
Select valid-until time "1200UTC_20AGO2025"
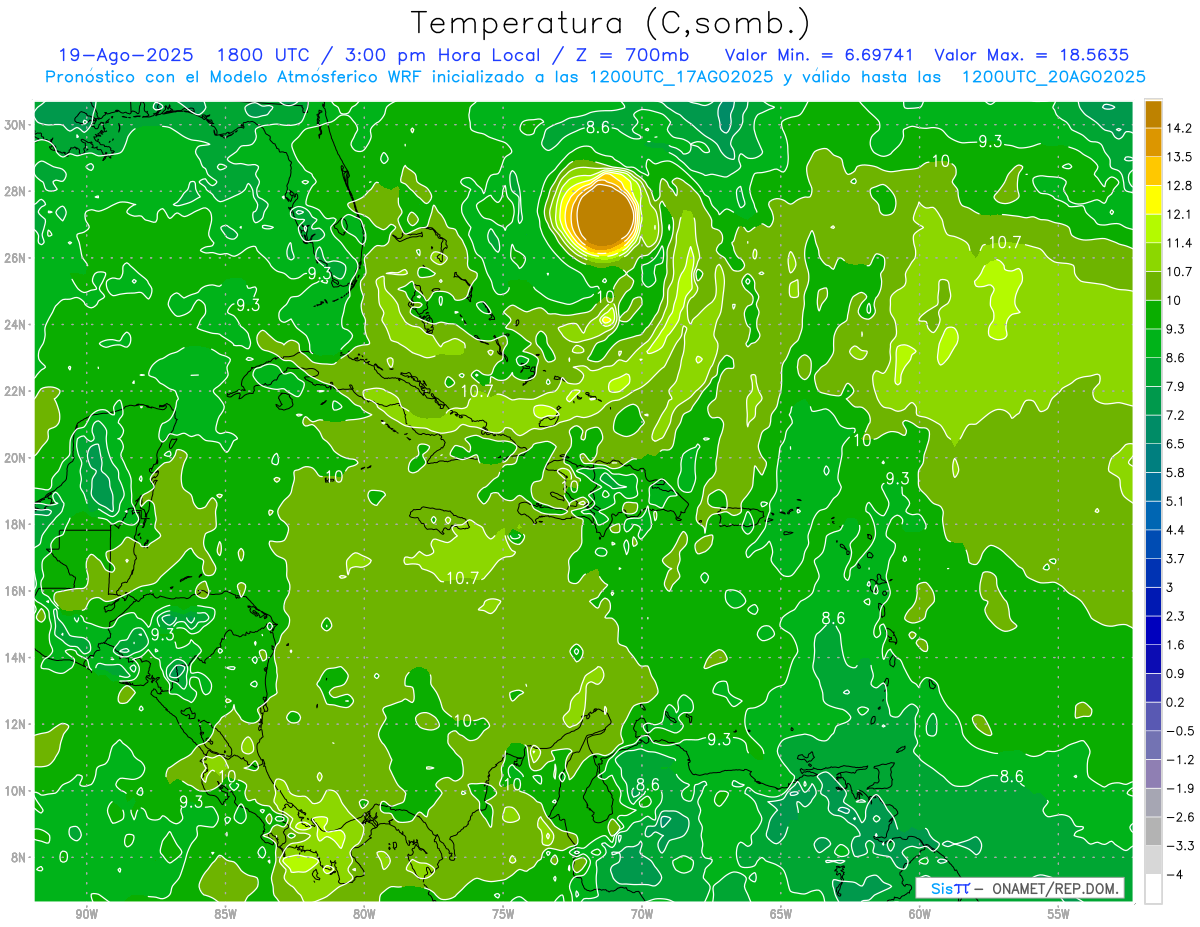[x=1053, y=77]
